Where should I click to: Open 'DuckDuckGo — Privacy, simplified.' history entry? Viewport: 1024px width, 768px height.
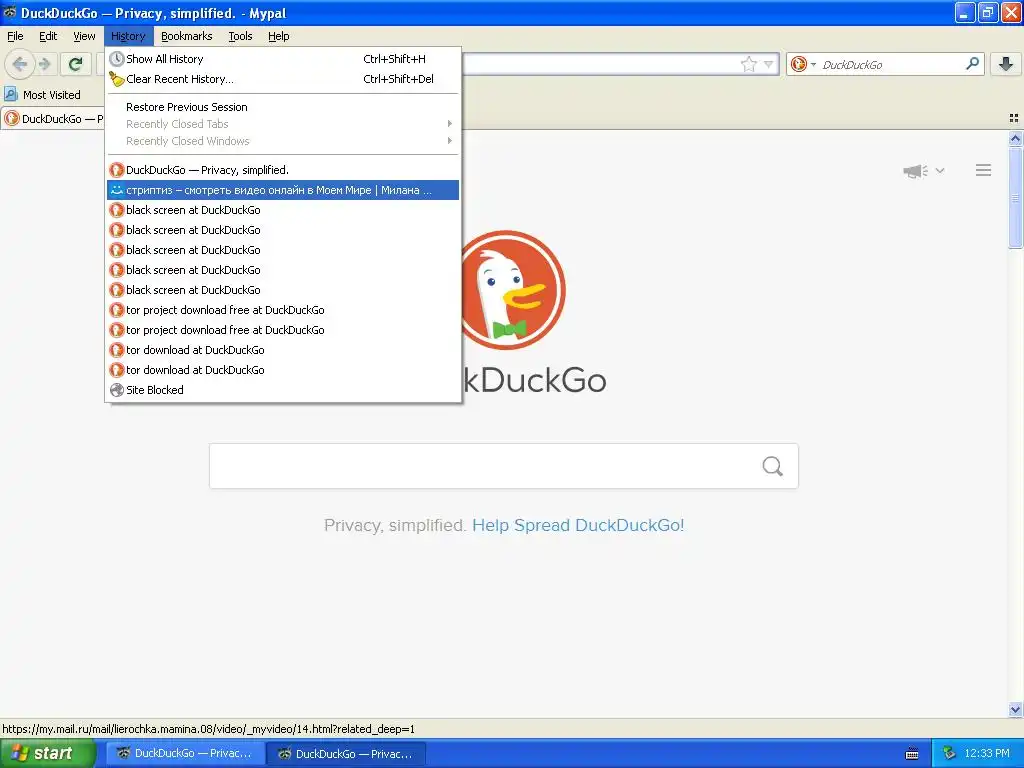point(283,170)
